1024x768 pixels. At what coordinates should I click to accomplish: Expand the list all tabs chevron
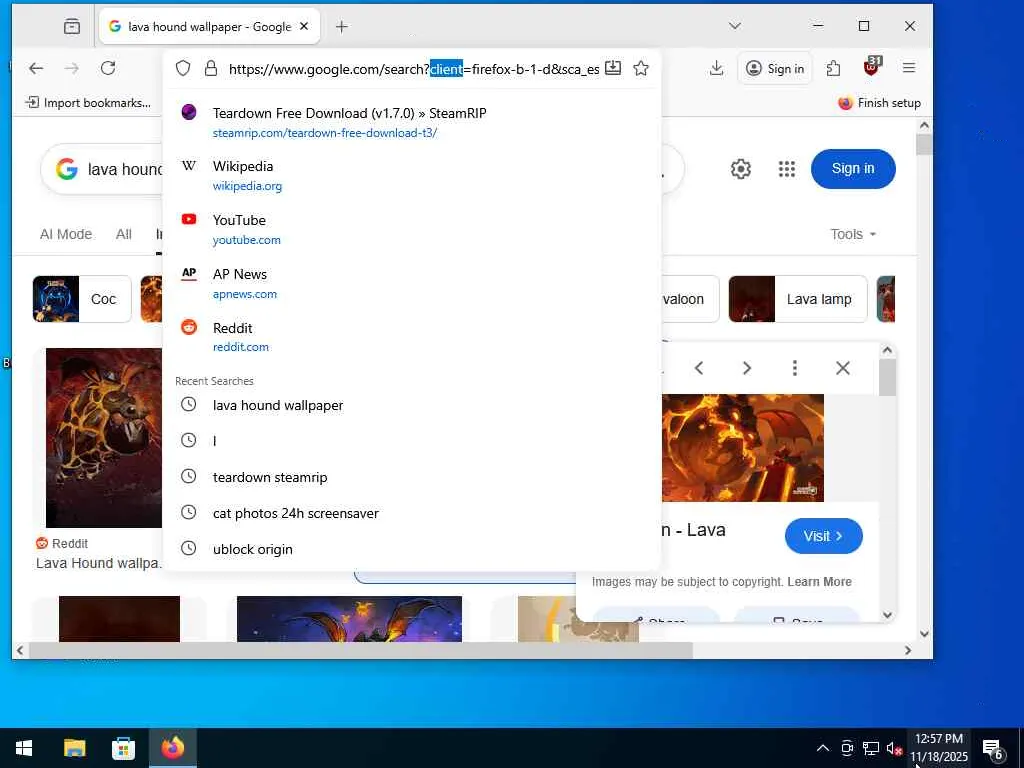tap(735, 26)
